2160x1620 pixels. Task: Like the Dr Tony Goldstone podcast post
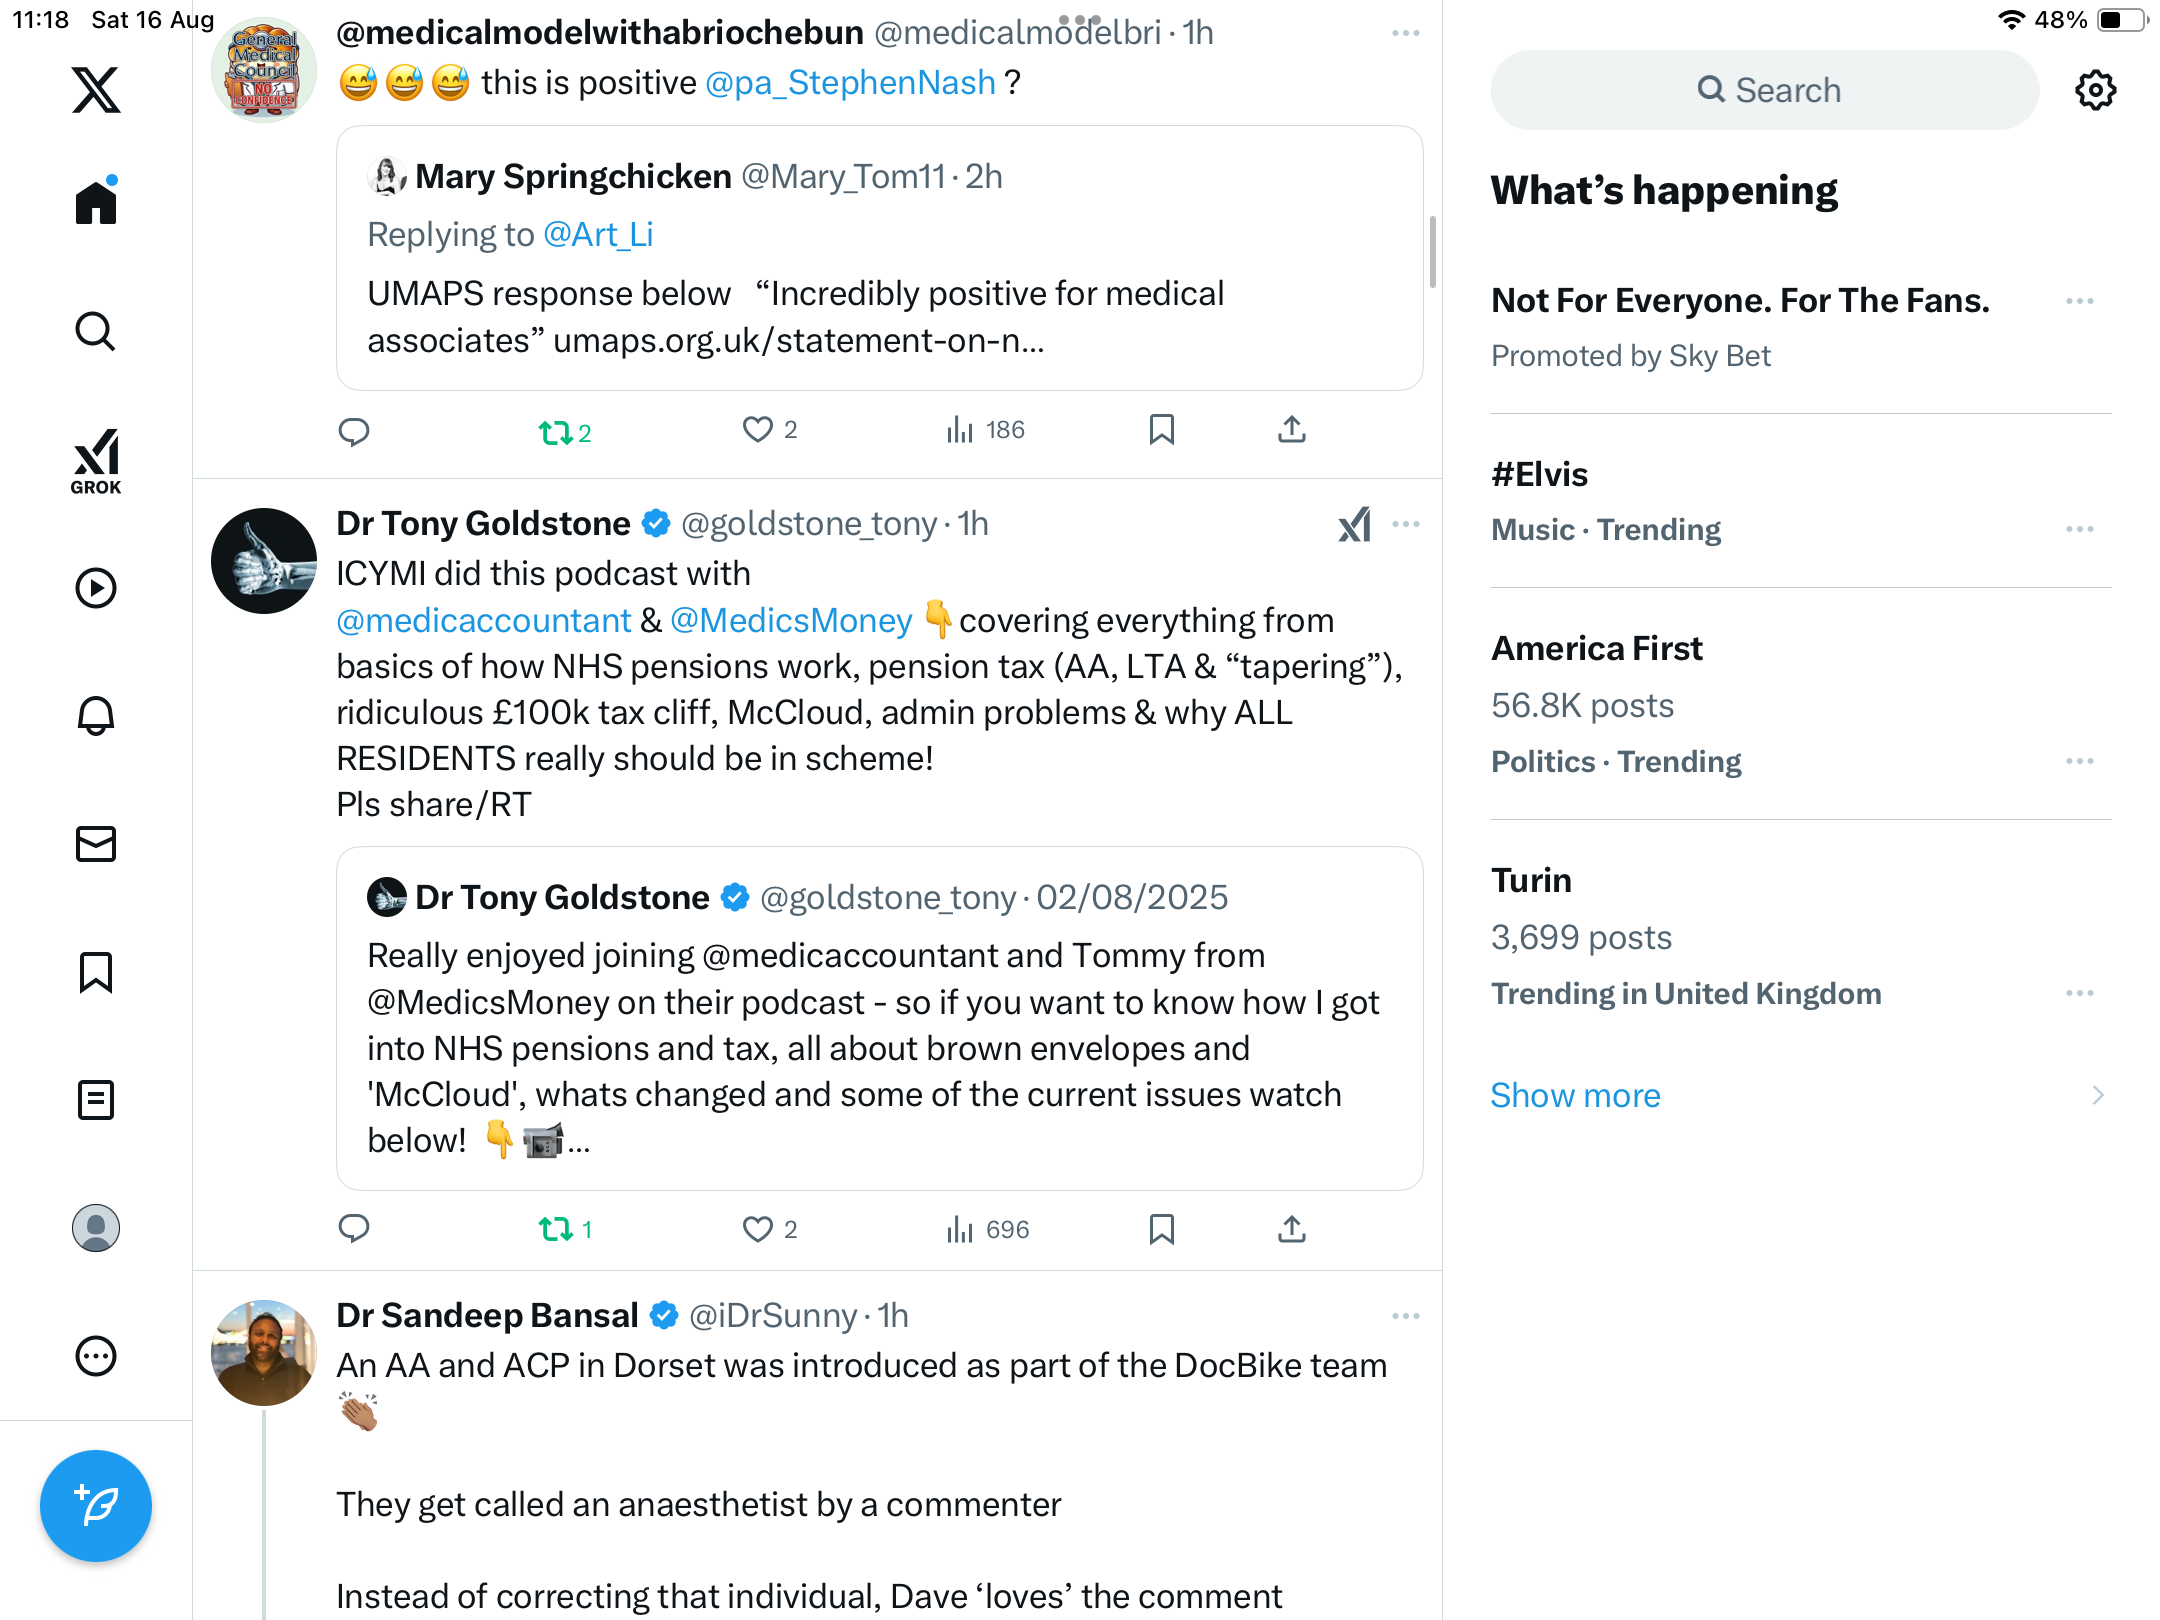tap(758, 1229)
